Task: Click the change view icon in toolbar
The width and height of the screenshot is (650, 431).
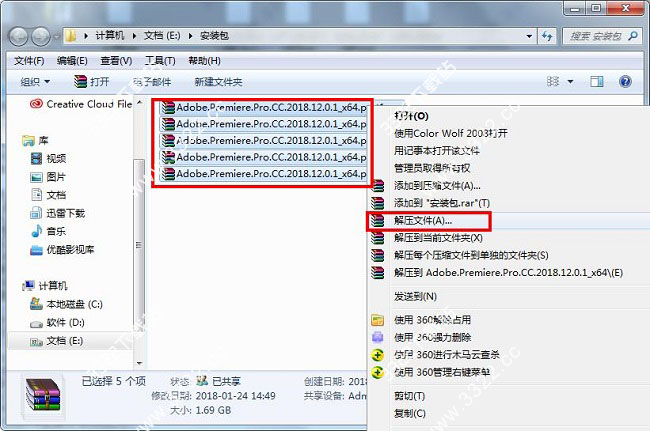Action: [x=553, y=81]
